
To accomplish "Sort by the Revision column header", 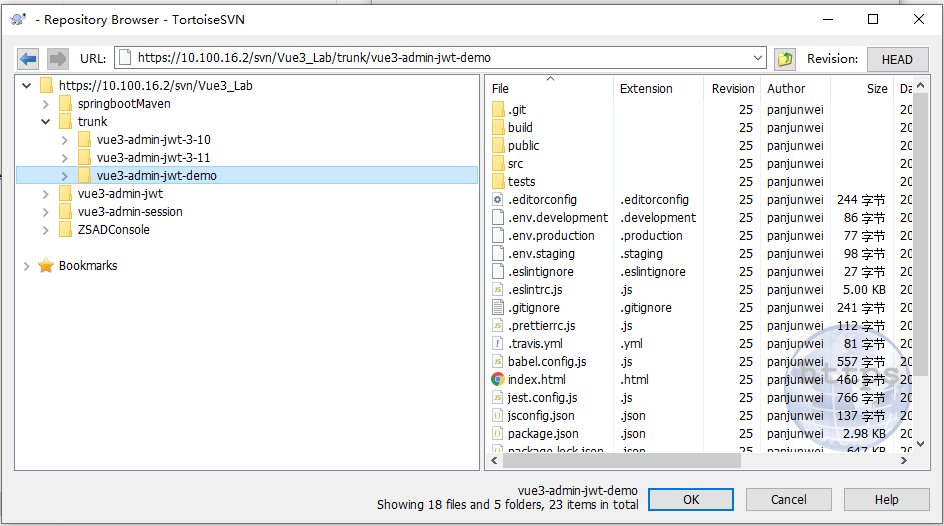I will [732, 88].
